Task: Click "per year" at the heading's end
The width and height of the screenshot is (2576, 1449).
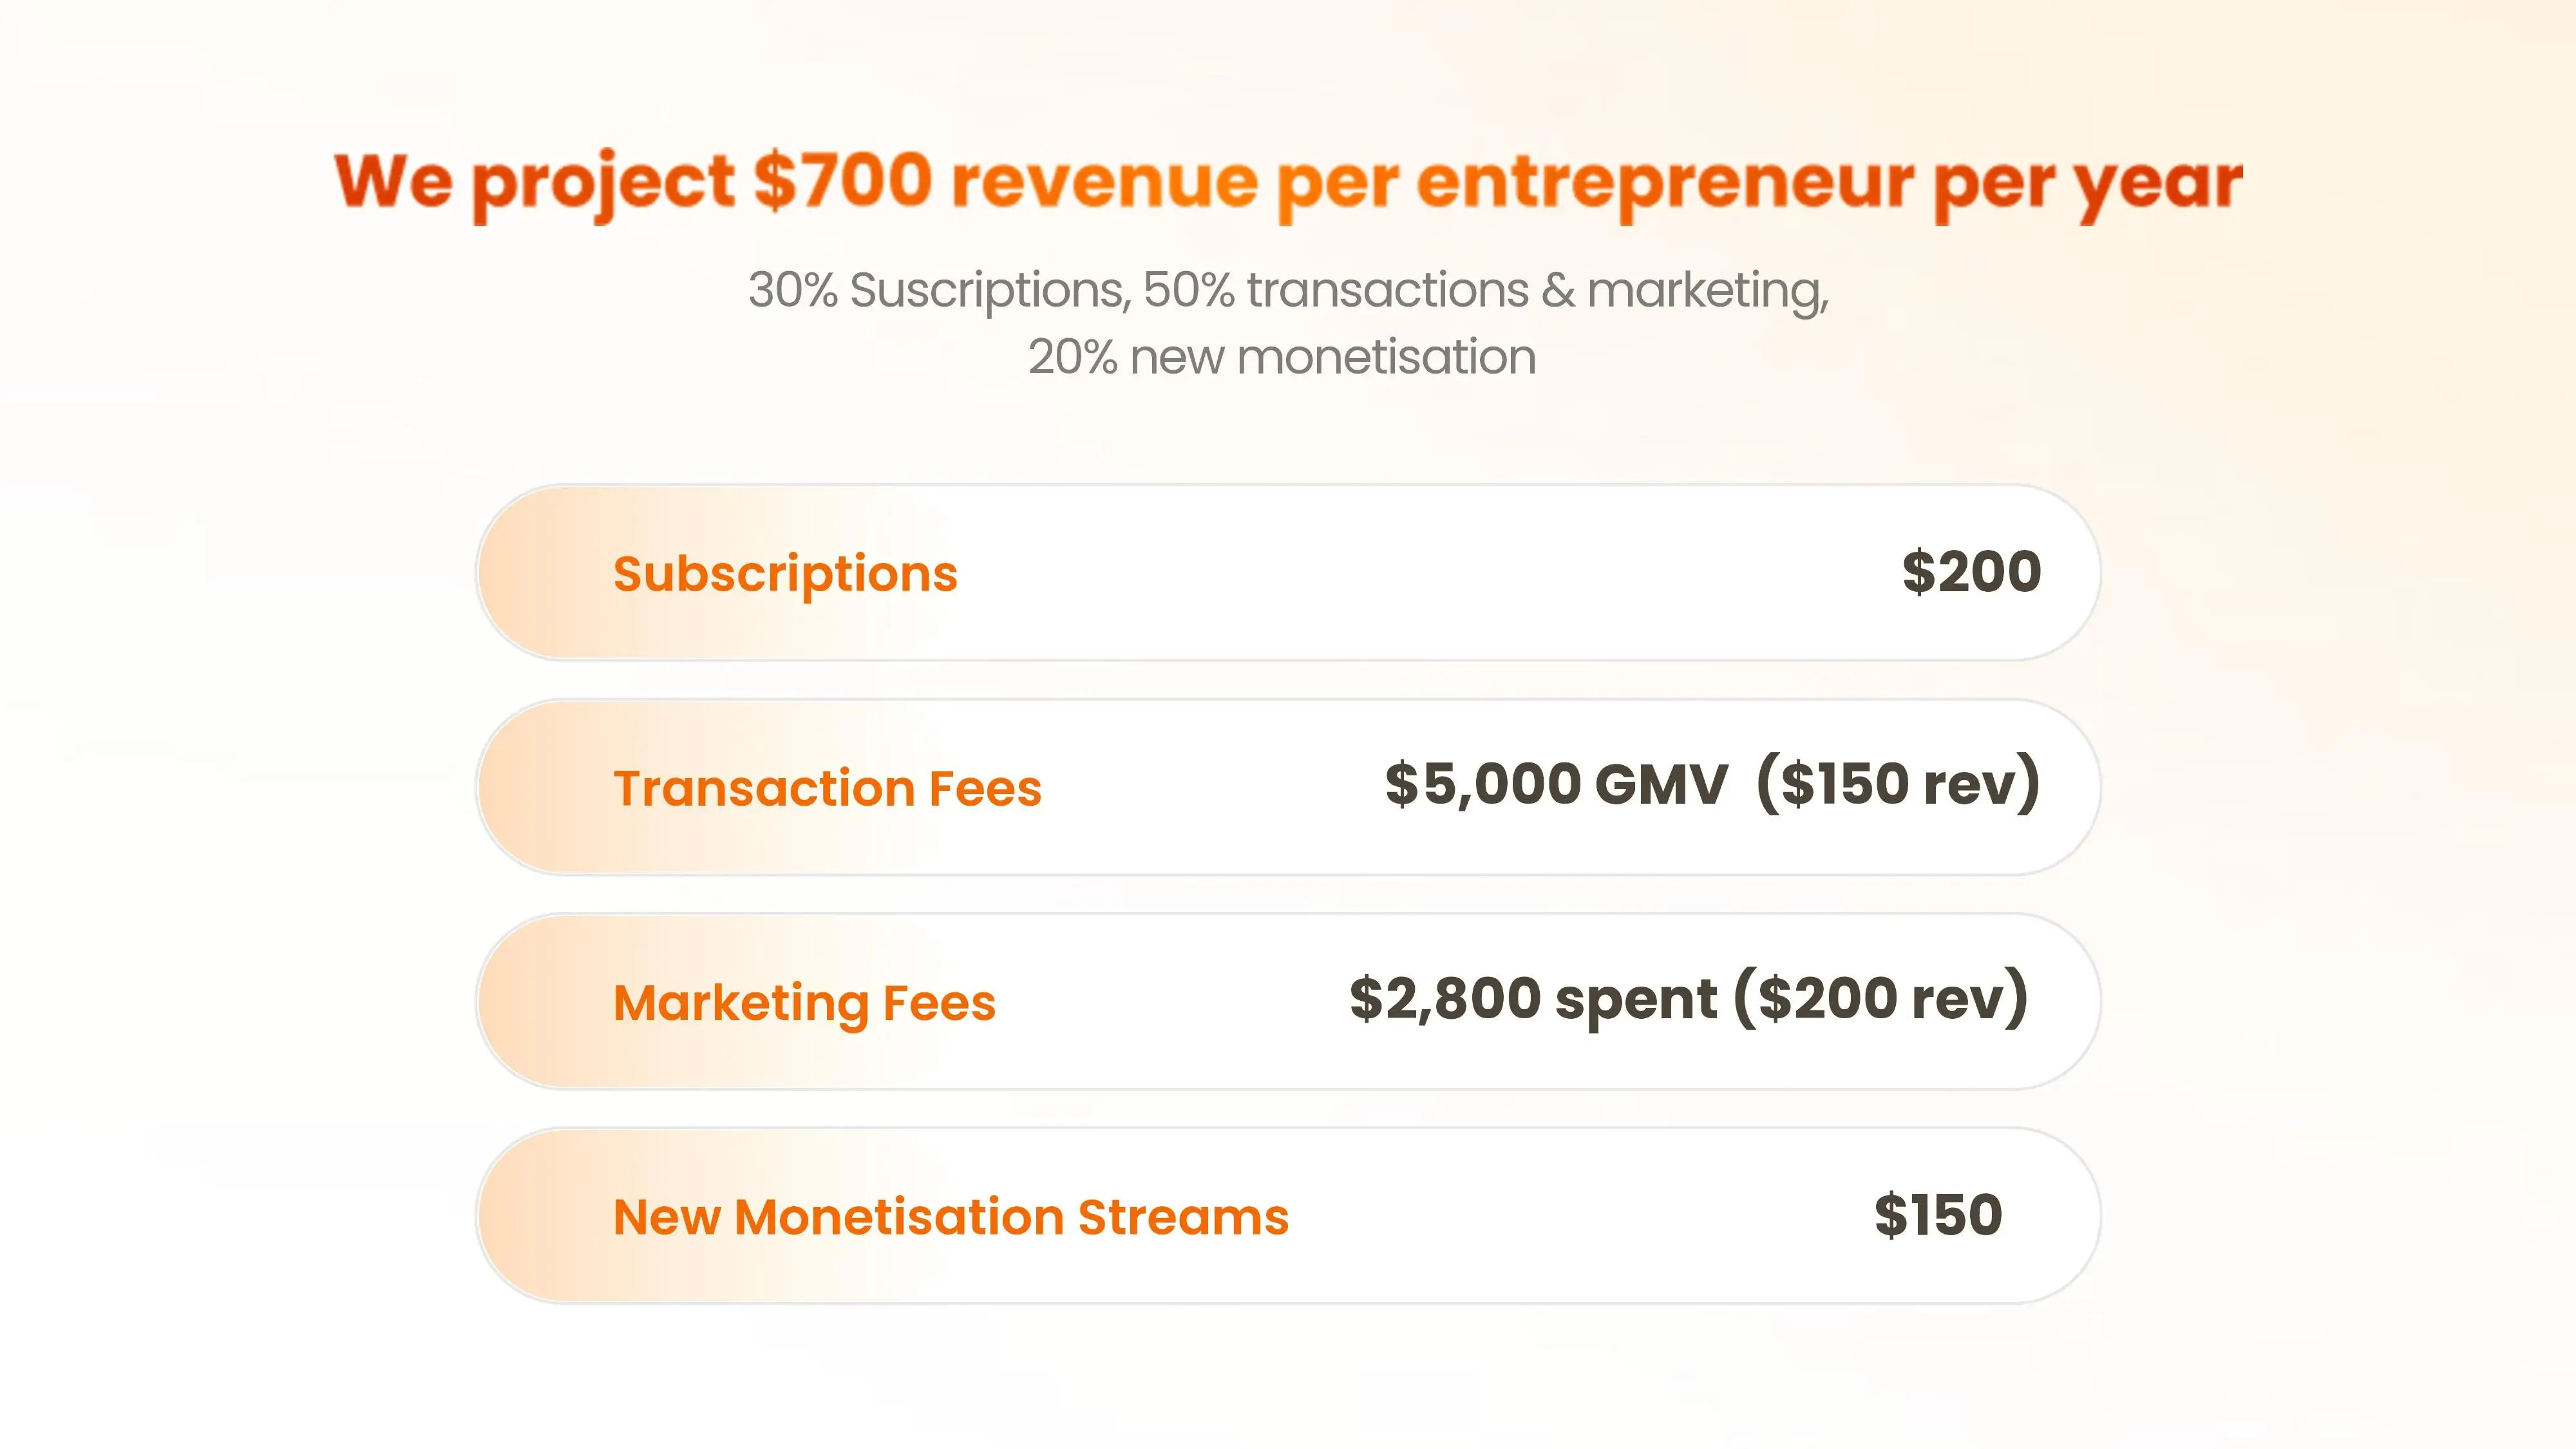Action: [x=2088, y=184]
